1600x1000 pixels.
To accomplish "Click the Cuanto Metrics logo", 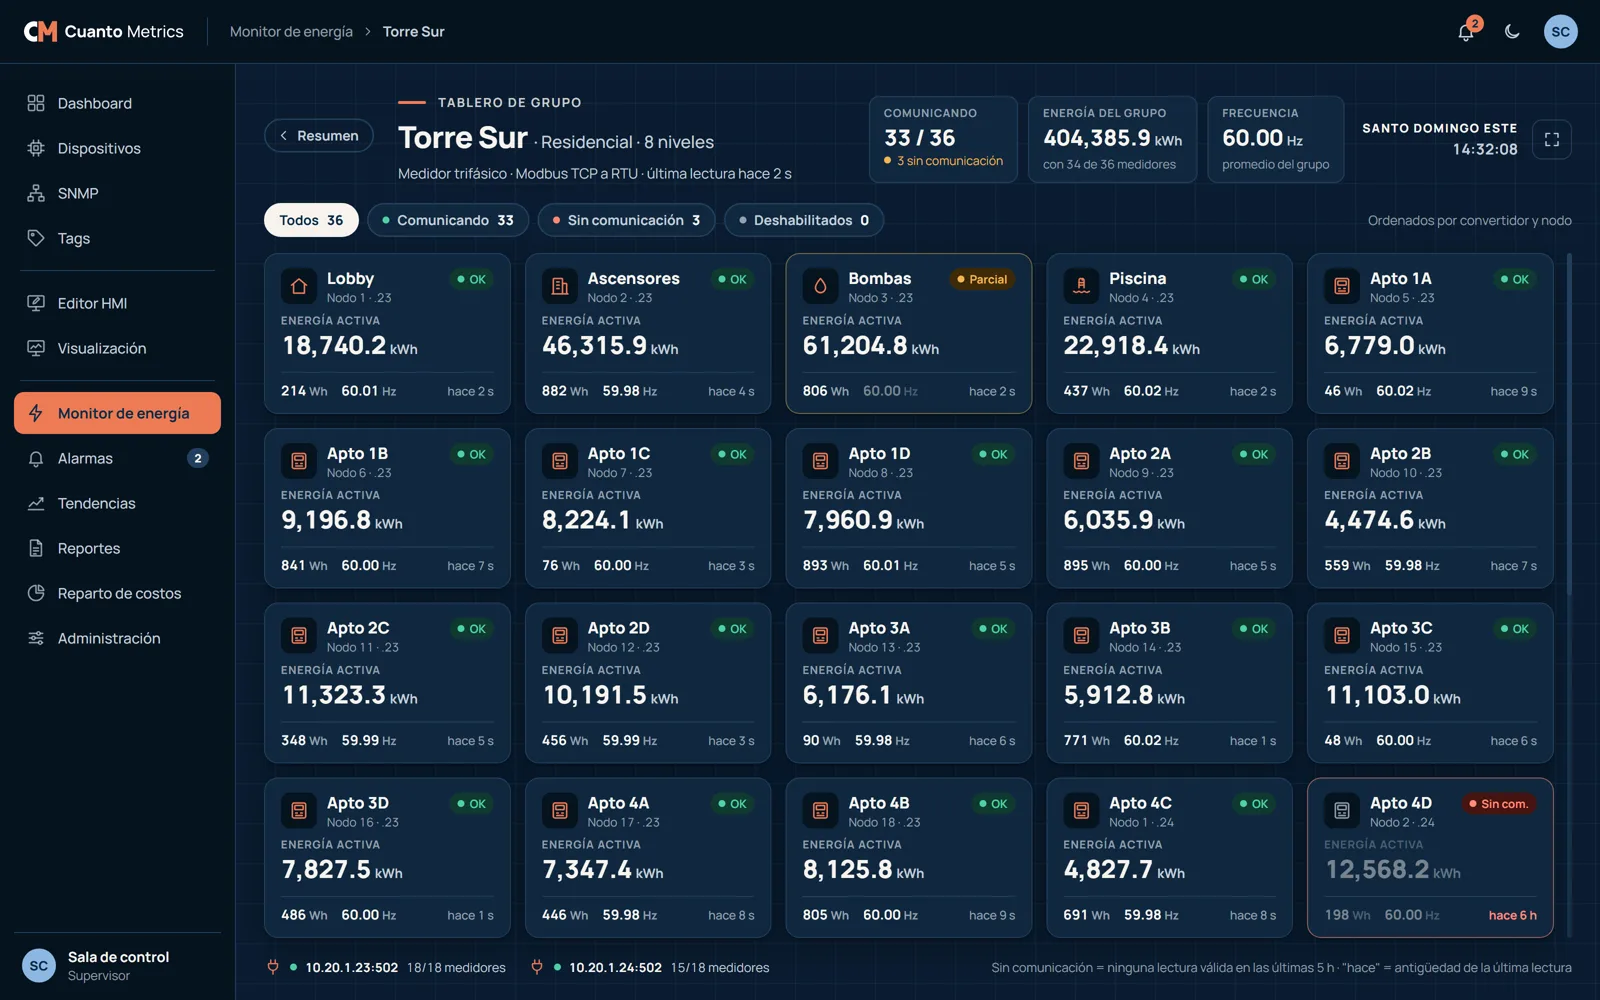I will (104, 32).
